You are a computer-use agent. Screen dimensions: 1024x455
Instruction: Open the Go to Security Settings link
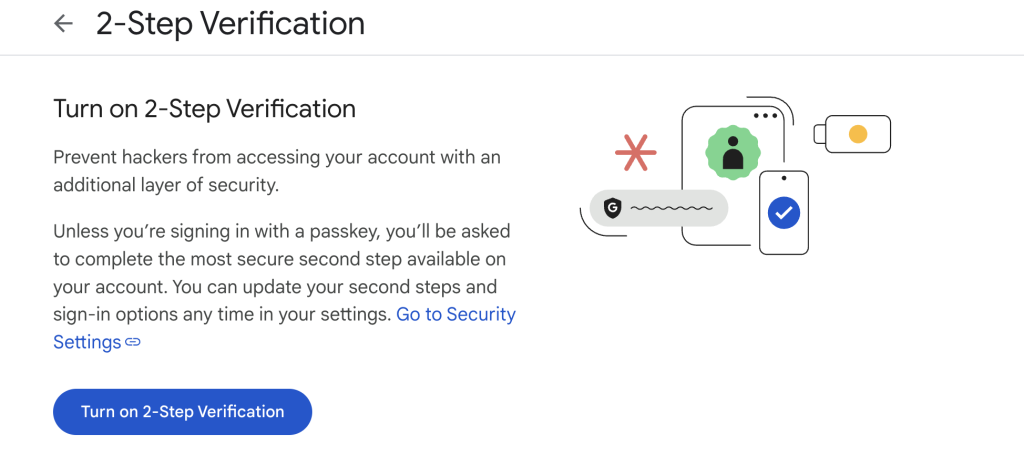[x=456, y=314]
